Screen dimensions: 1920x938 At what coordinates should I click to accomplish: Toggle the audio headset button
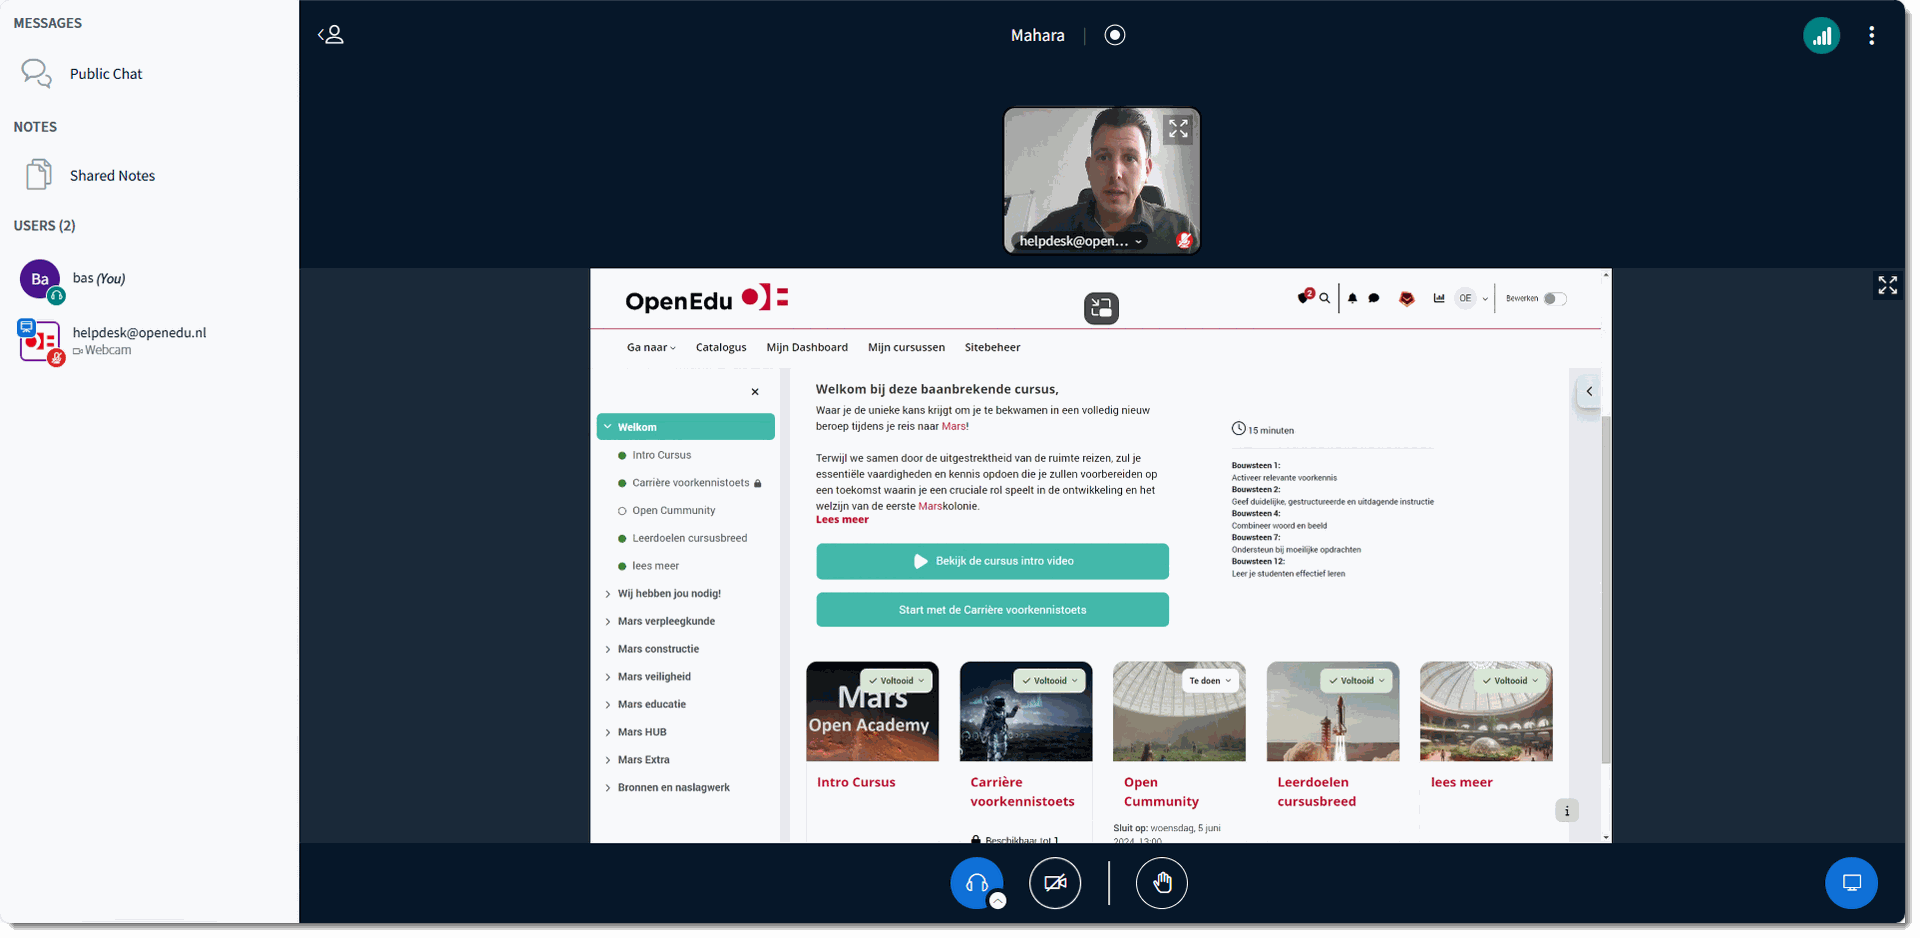pos(976,883)
